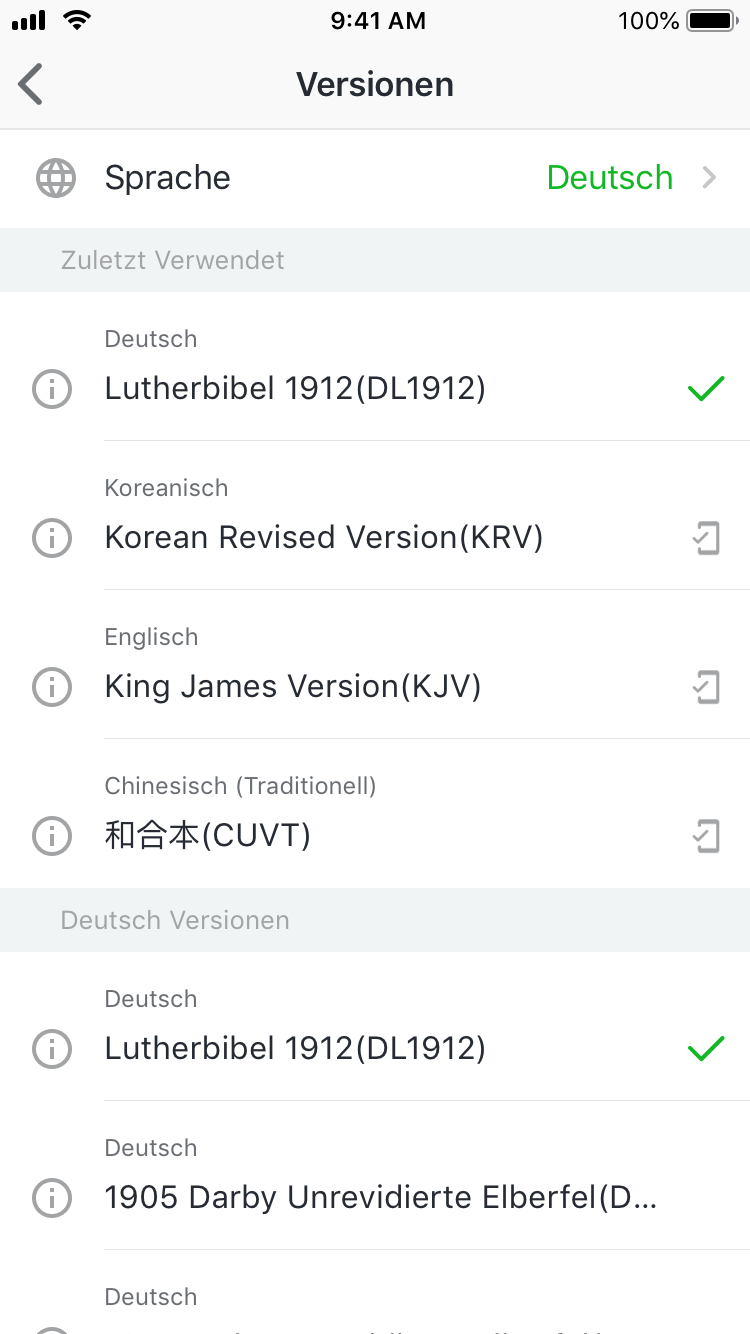Image resolution: width=750 pixels, height=1334 pixels.
Task: Open the Deutsch language selector
Action: click(609, 178)
